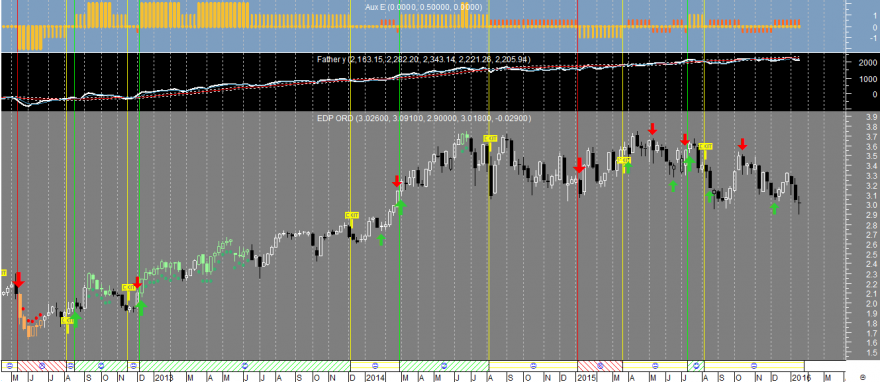Viewport: 880px width, 382px height.
Task: Click the green up arrow at August 2012
Action: coord(76,319)
